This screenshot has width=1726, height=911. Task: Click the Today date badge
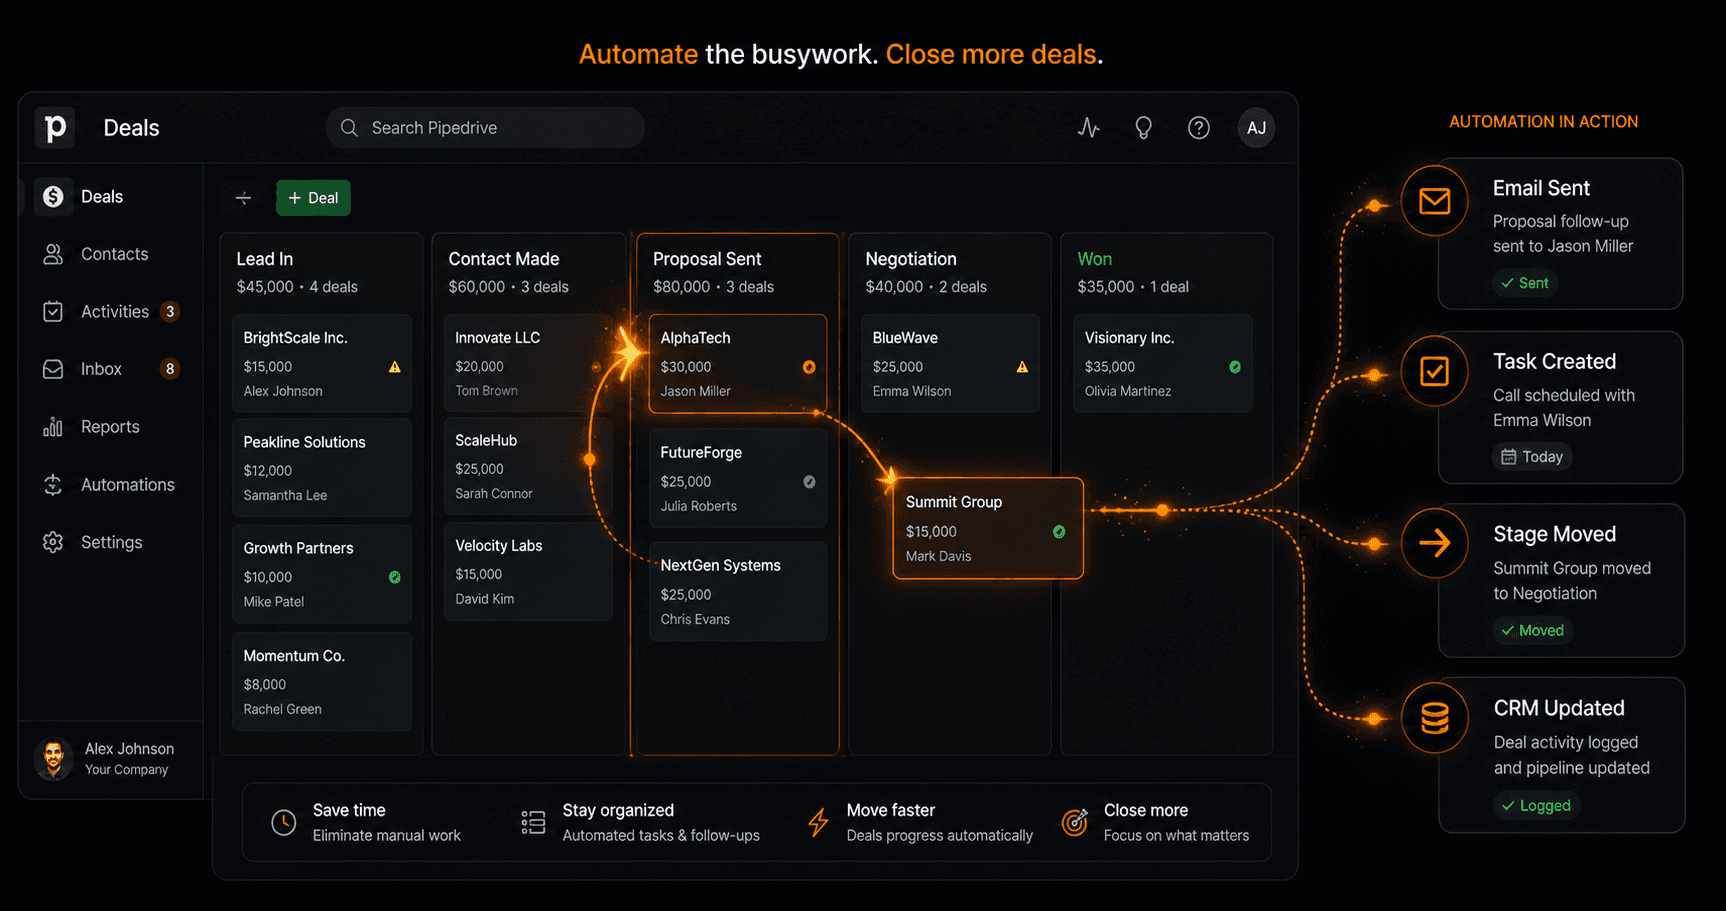pyautogui.click(x=1532, y=457)
